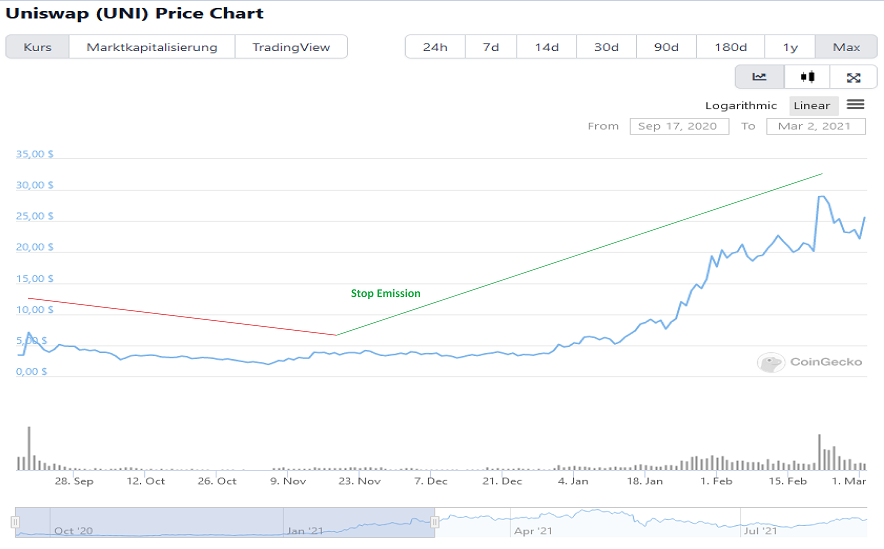The height and width of the screenshot is (549, 884).
Task: Click the shaded navigator selection area
Action: pos(226,522)
